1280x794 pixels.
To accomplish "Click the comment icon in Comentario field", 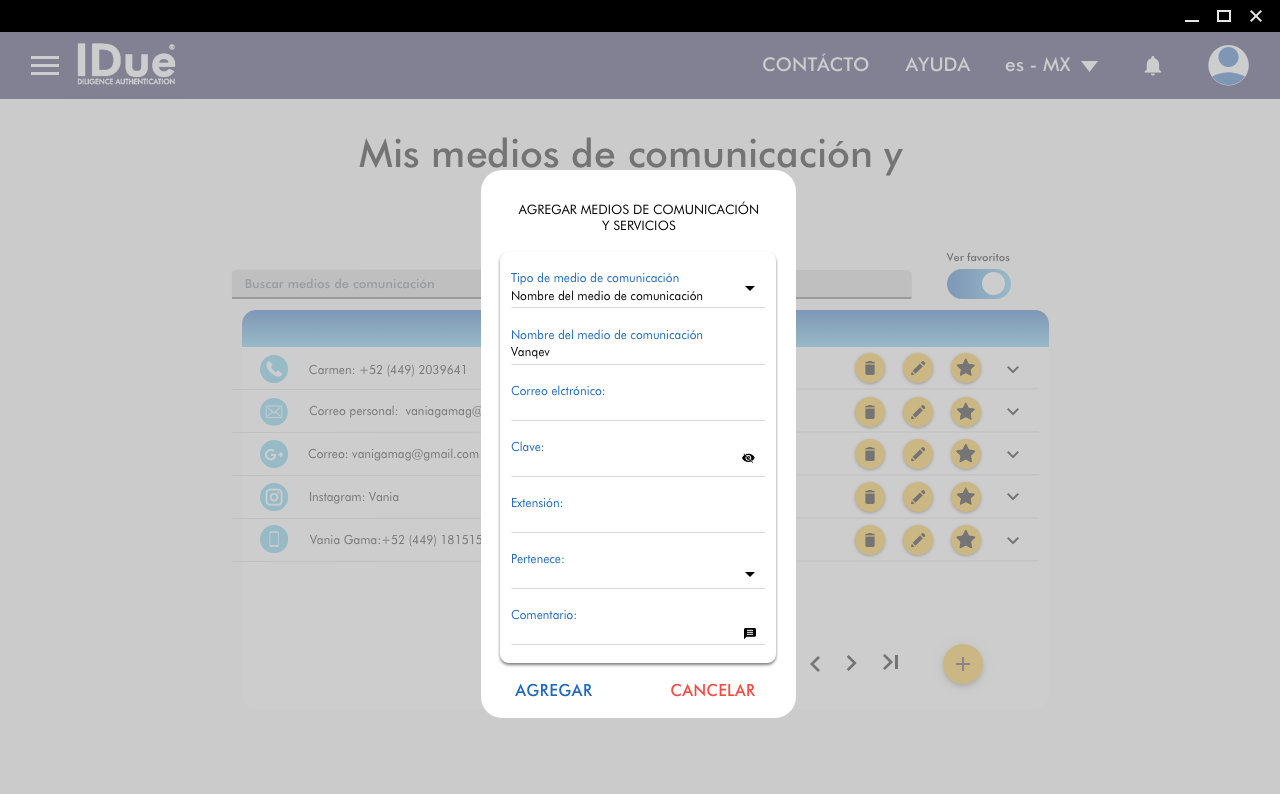I will 749,633.
